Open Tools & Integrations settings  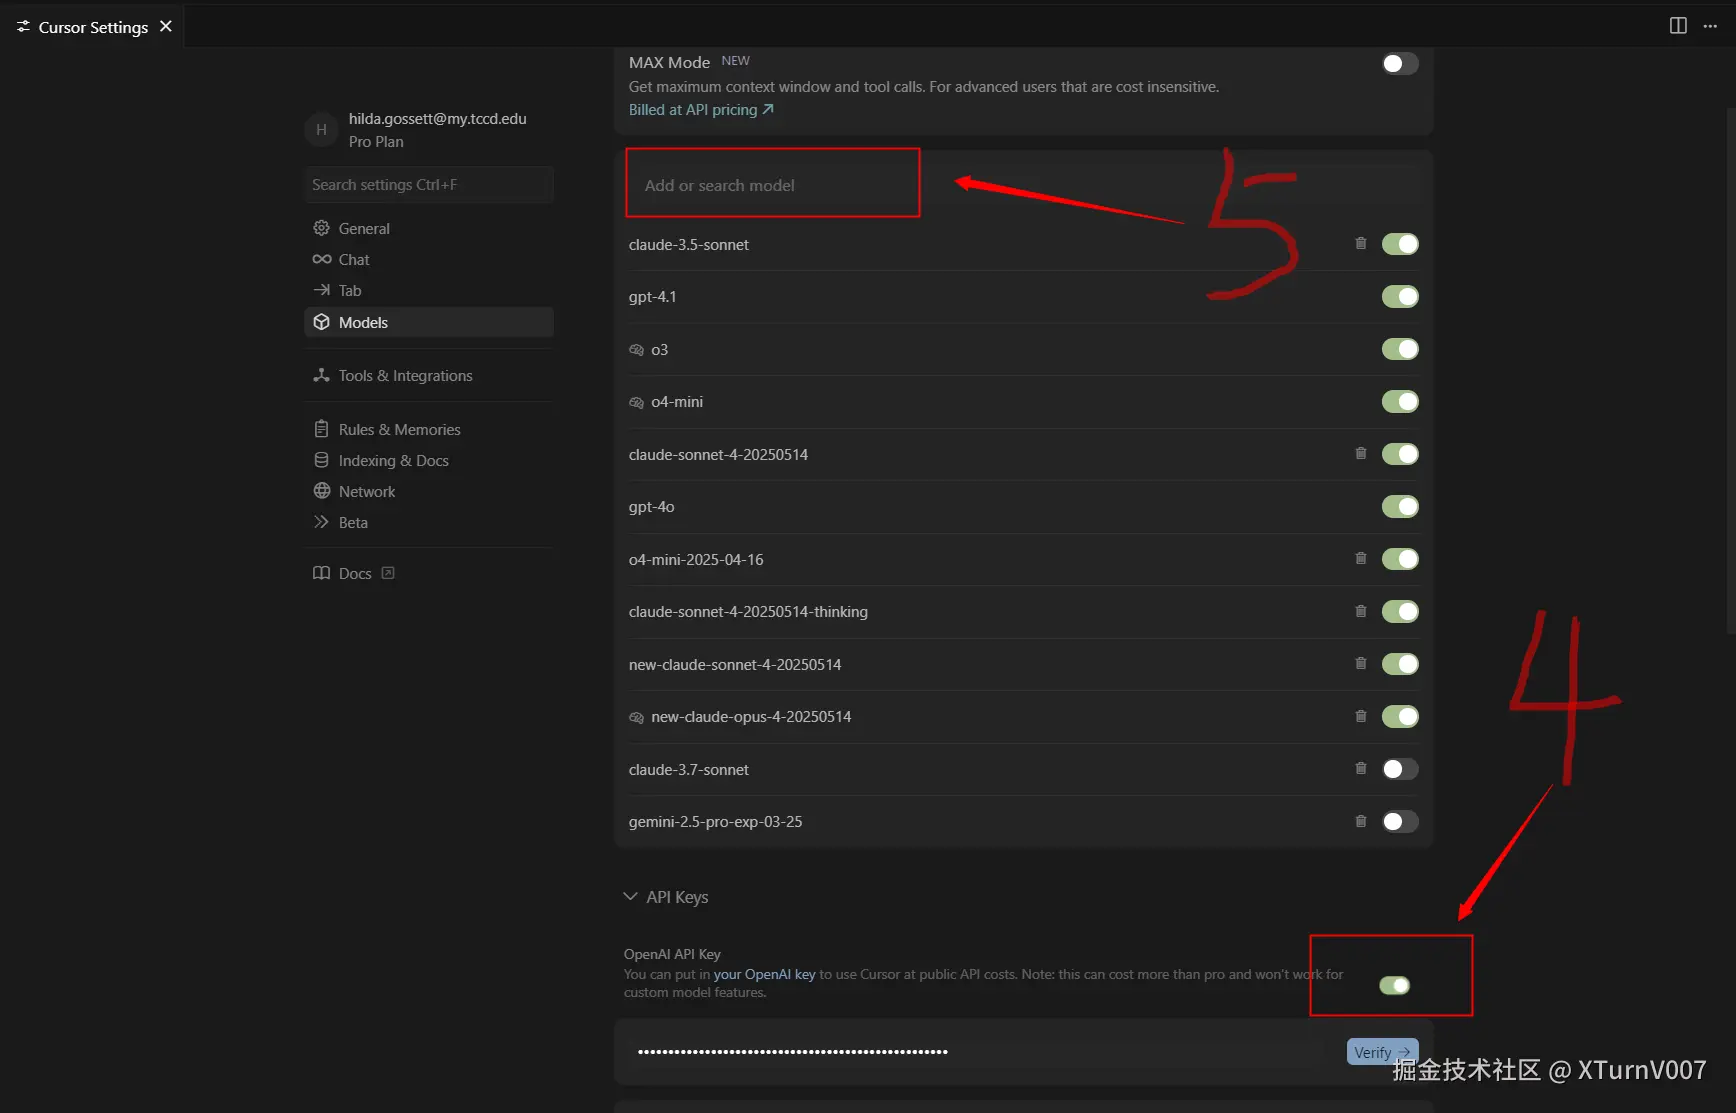click(x=429, y=375)
